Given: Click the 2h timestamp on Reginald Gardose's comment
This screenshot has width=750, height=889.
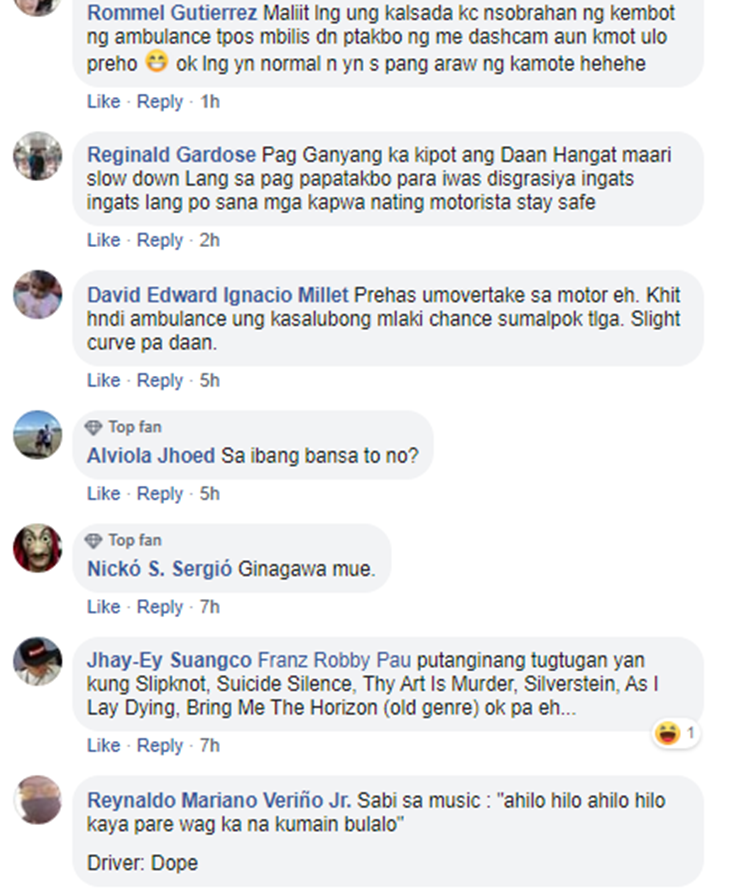Looking at the screenshot, I should click(x=209, y=240).
